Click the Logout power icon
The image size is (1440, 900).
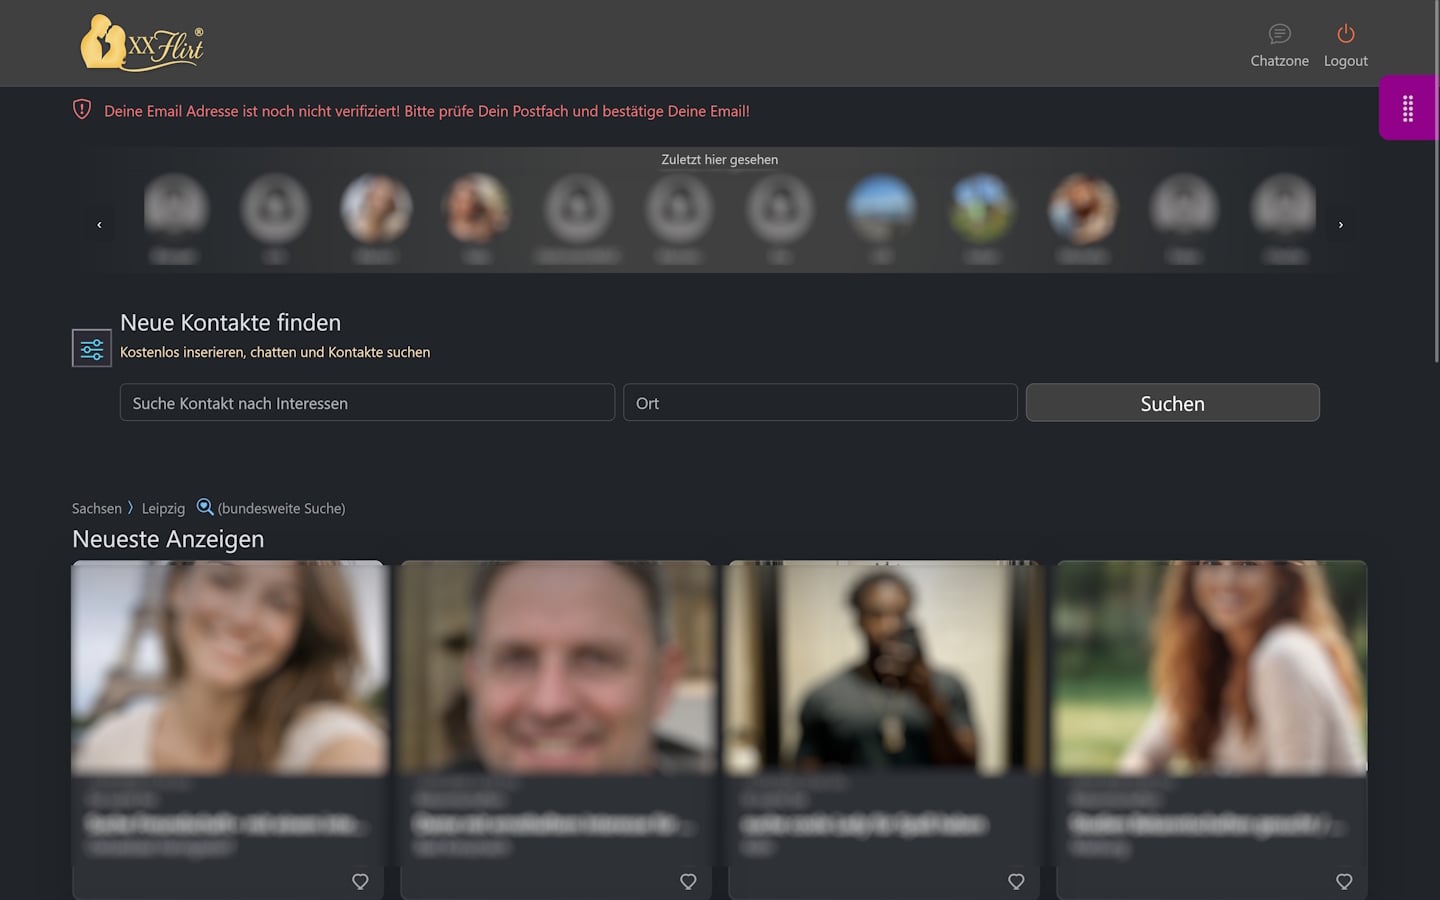[x=1345, y=35]
